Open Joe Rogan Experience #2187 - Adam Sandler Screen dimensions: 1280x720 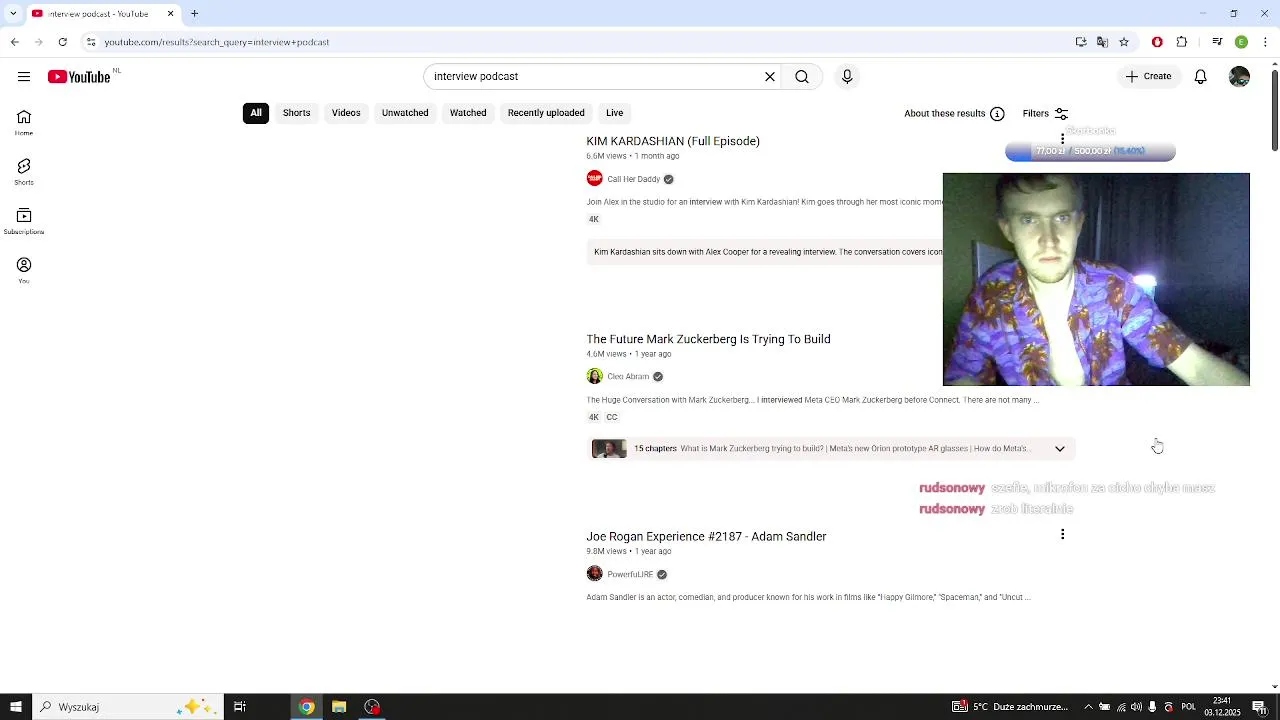(x=706, y=537)
